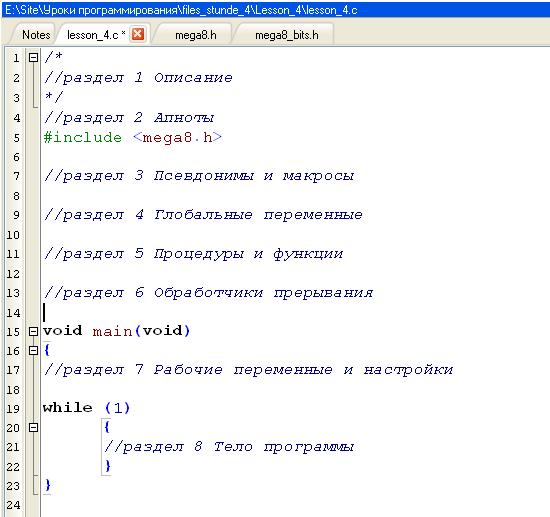Screen dimensions: 550x517
Task: Click comment 'раздел 8 Тело программы'
Action: [229, 446]
